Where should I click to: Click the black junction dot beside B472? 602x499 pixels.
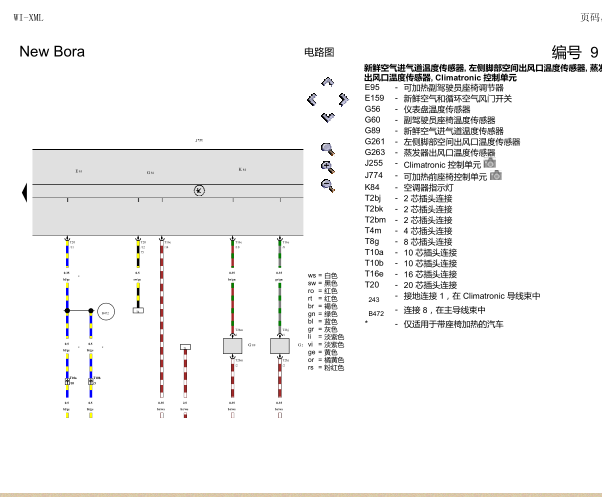[x=91, y=311]
